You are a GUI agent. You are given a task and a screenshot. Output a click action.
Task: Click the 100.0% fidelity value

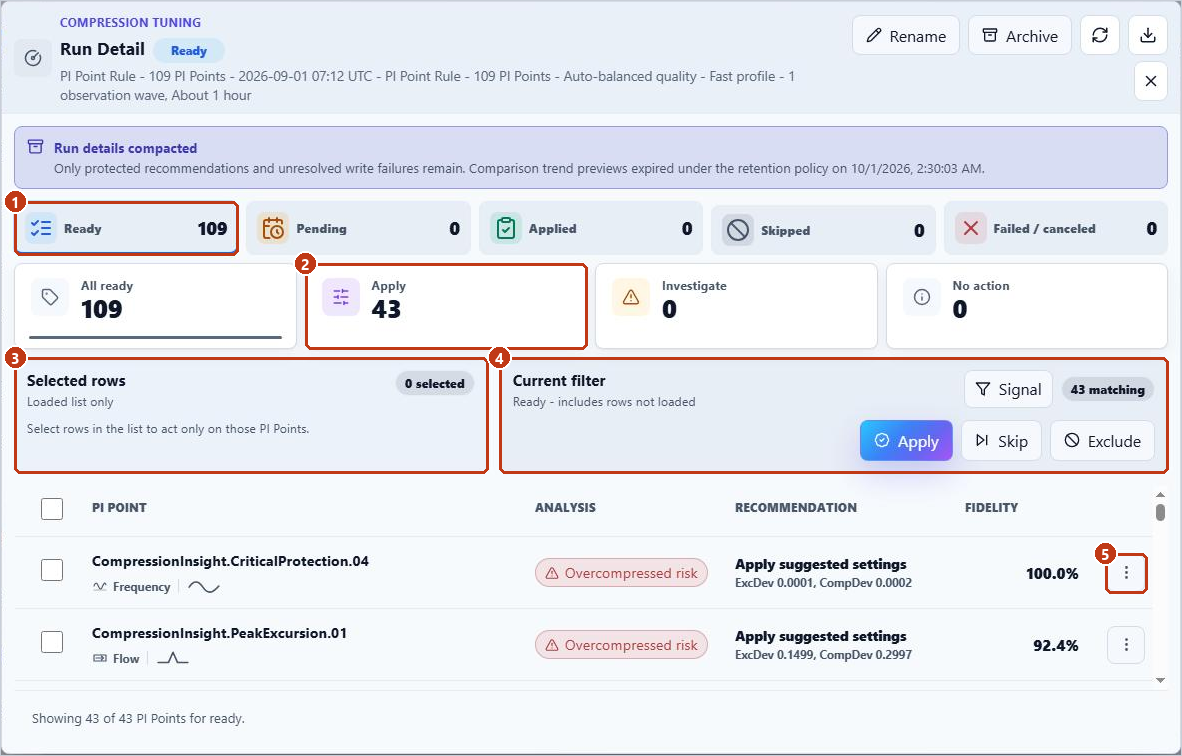pos(1052,574)
